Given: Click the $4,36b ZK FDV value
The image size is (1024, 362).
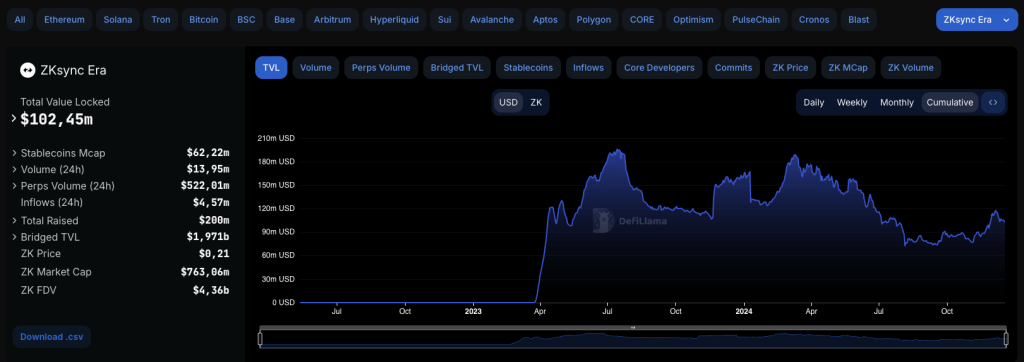Looking at the screenshot, I should [210, 290].
